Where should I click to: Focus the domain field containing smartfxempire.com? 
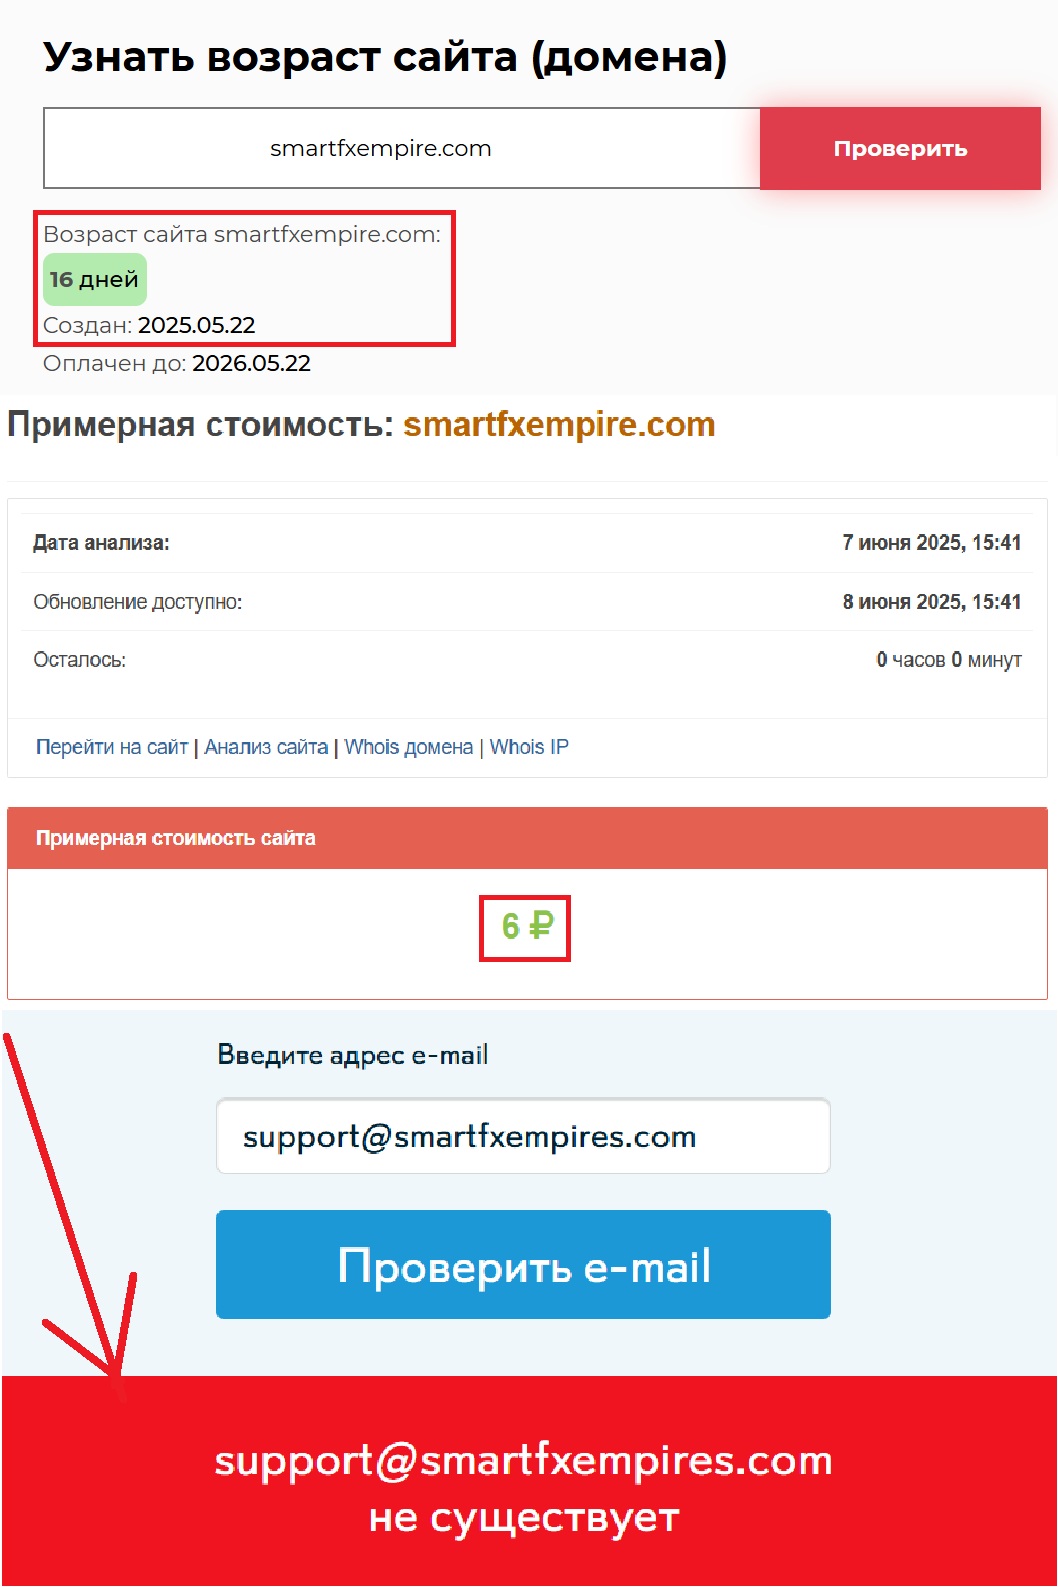click(402, 148)
